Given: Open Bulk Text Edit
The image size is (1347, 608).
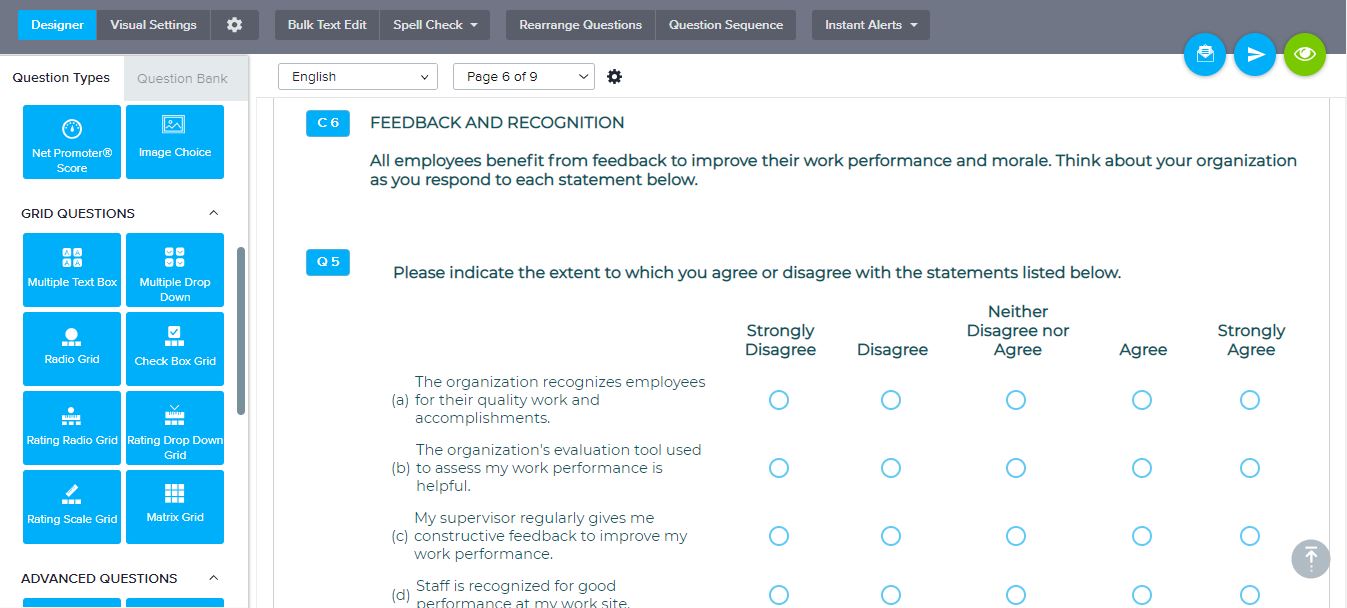Looking at the screenshot, I should click(327, 25).
